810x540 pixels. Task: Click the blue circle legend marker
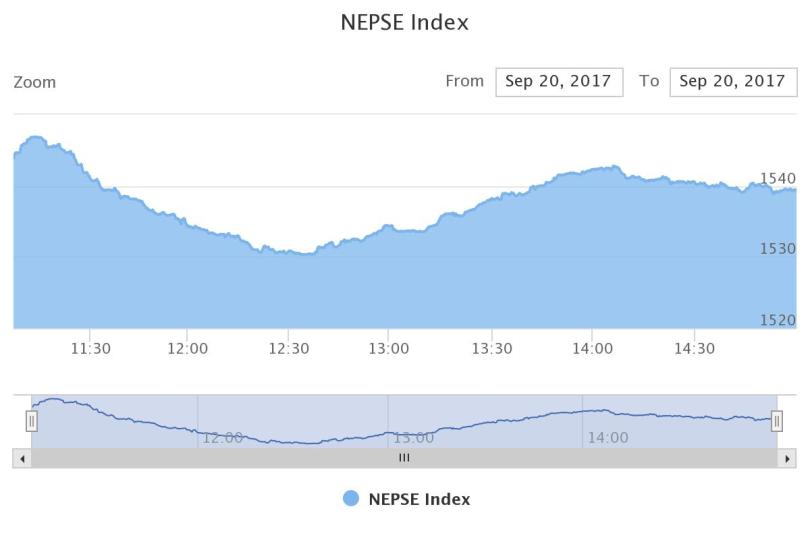351,499
